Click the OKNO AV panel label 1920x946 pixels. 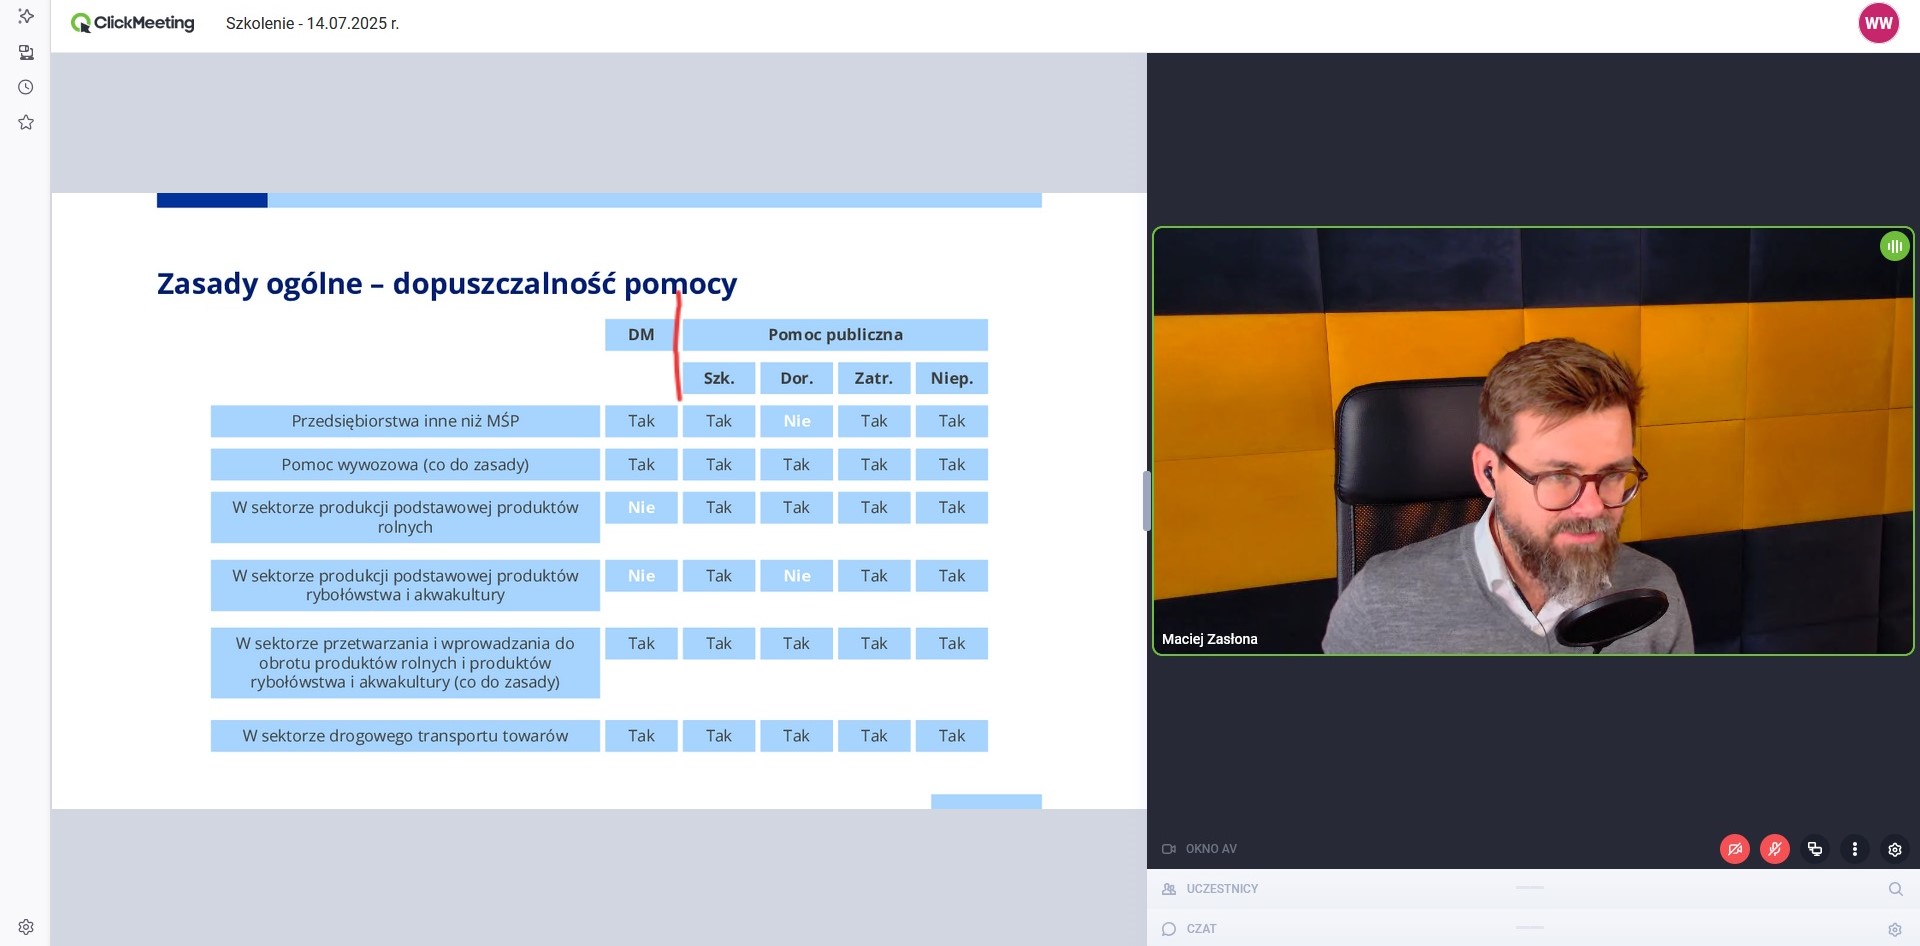pyautogui.click(x=1211, y=849)
